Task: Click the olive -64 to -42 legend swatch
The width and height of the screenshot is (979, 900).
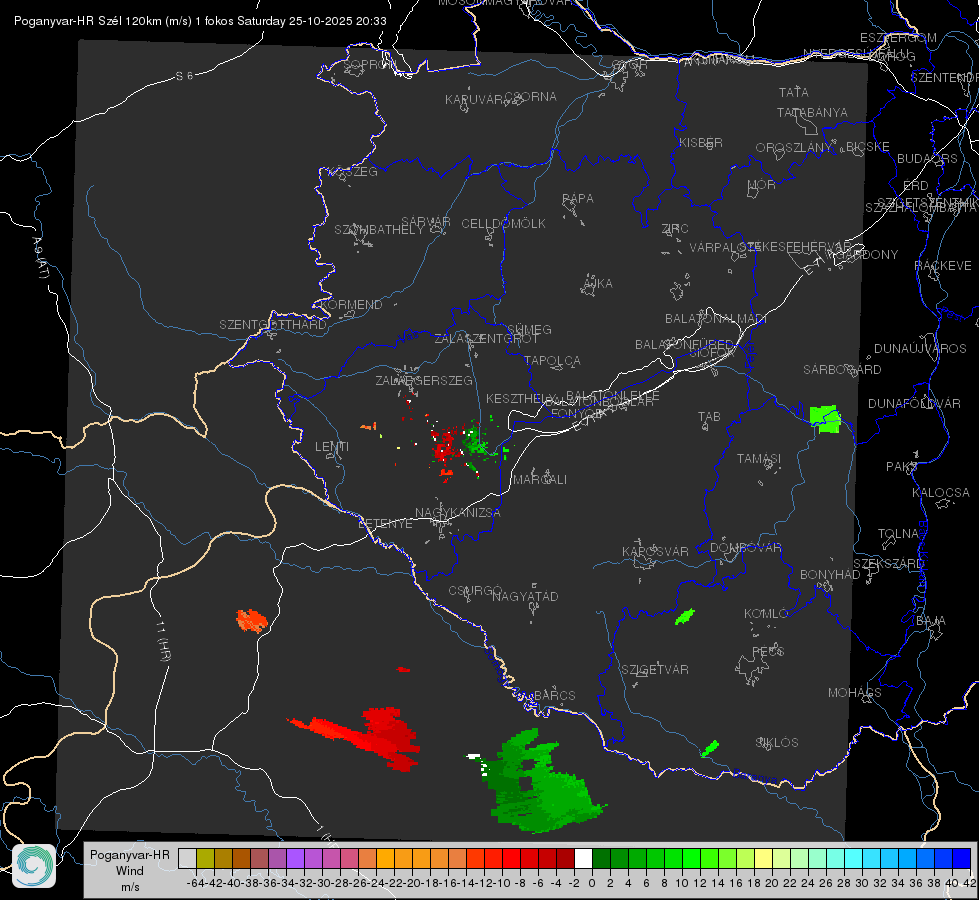Action: (x=205, y=858)
